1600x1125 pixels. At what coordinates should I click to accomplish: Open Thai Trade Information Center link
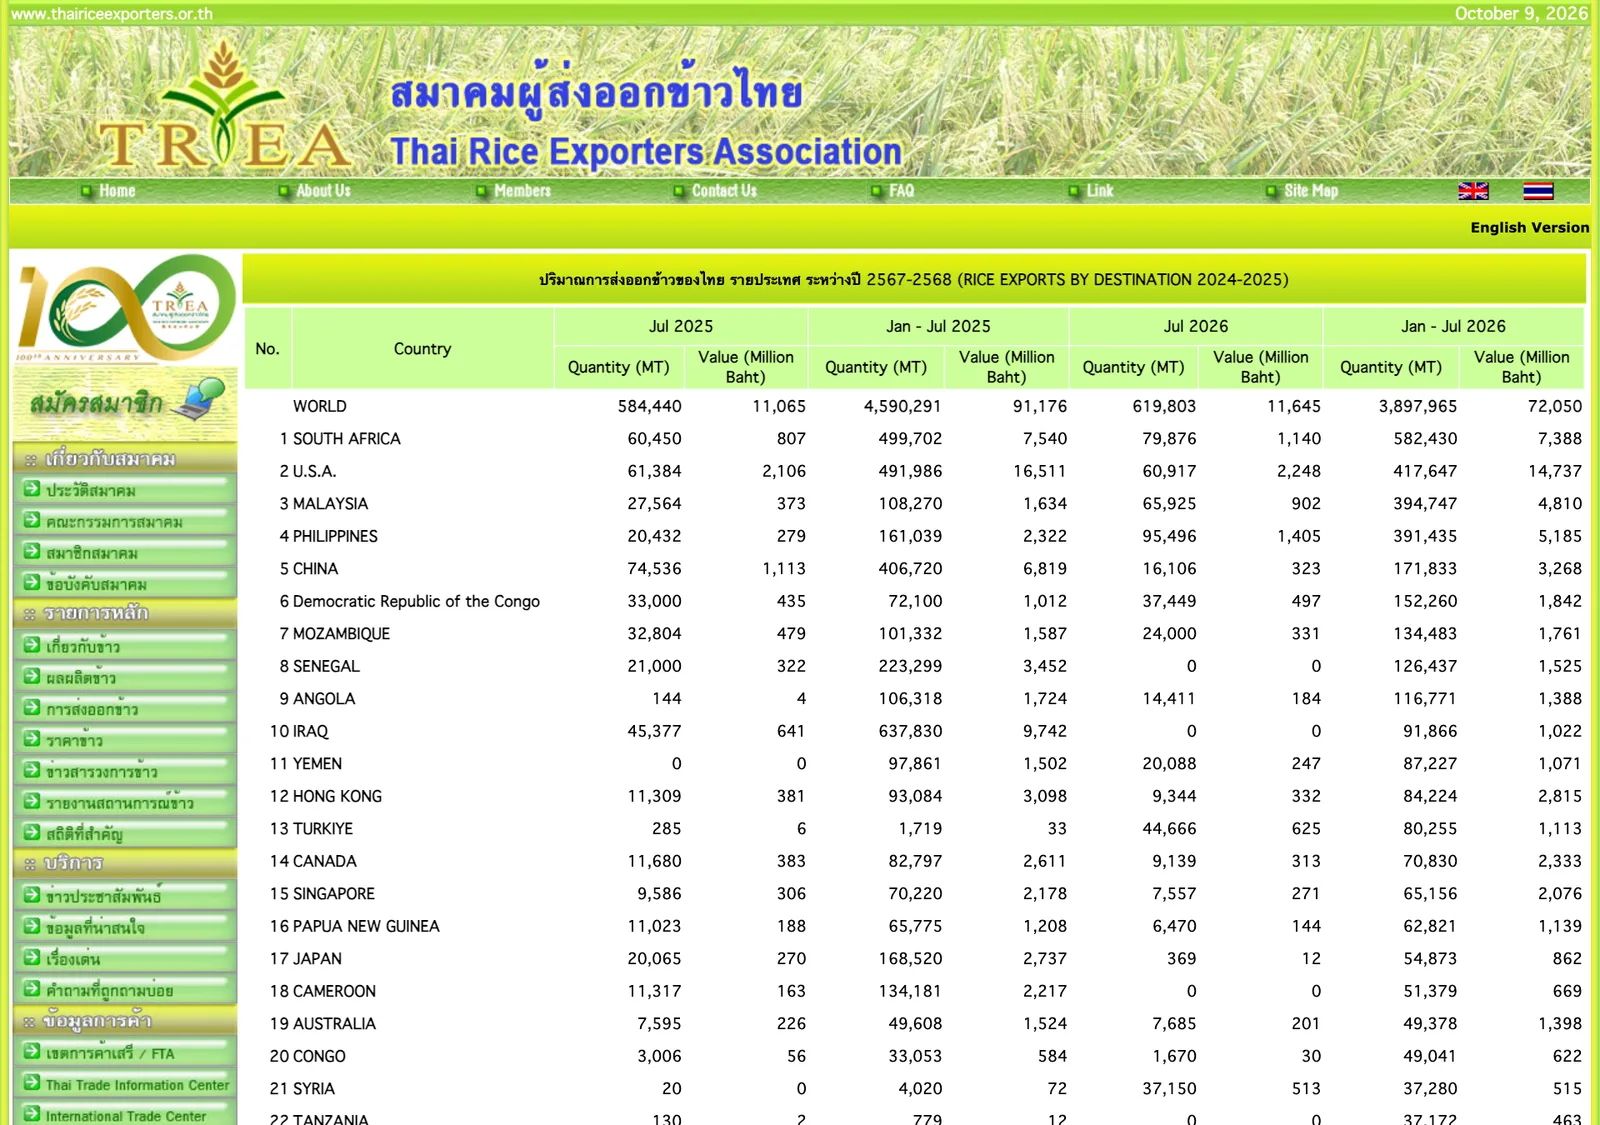pyautogui.click(x=125, y=1084)
